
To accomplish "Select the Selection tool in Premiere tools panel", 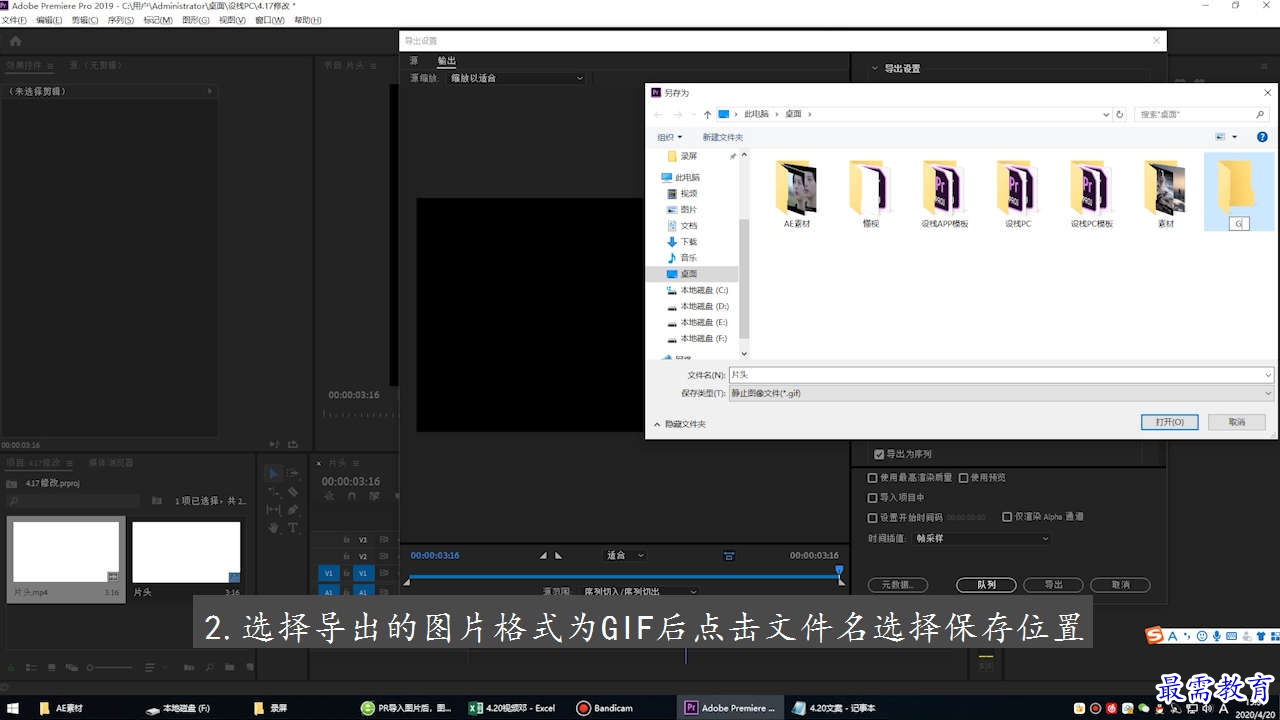I will pyautogui.click(x=273, y=474).
